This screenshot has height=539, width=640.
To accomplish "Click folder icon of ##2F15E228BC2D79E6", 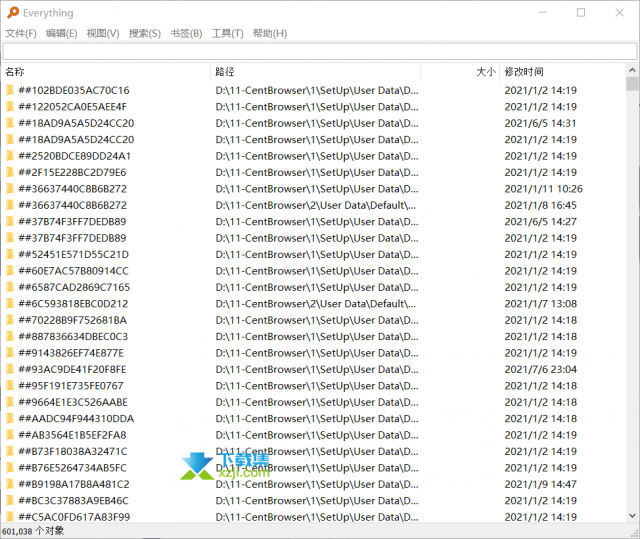I will point(10,172).
